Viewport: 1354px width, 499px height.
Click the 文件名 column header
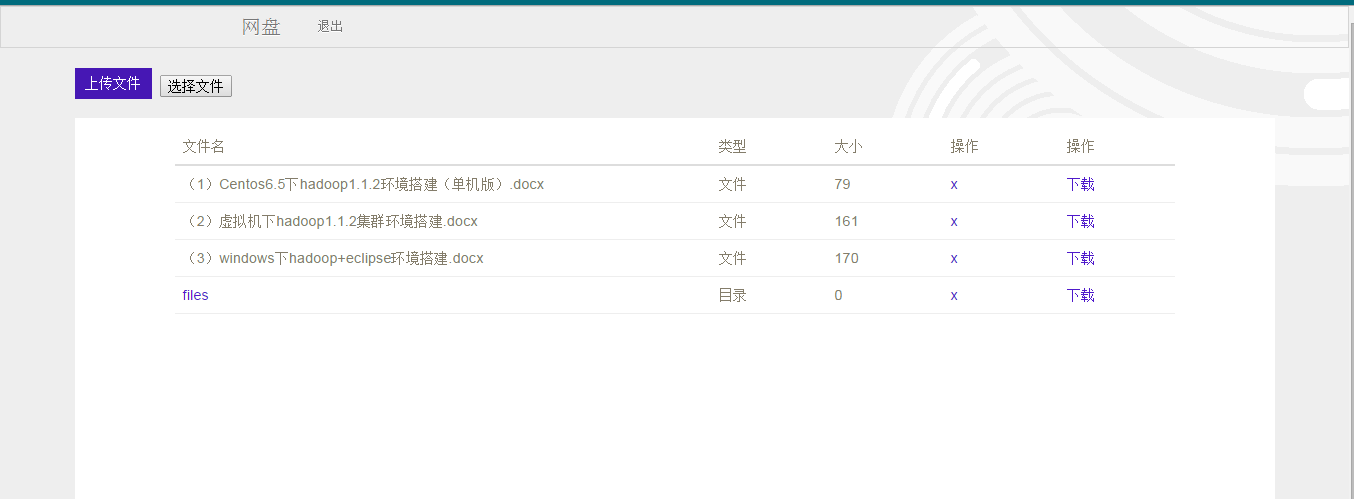pyautogui.click(x=203, y=146)
